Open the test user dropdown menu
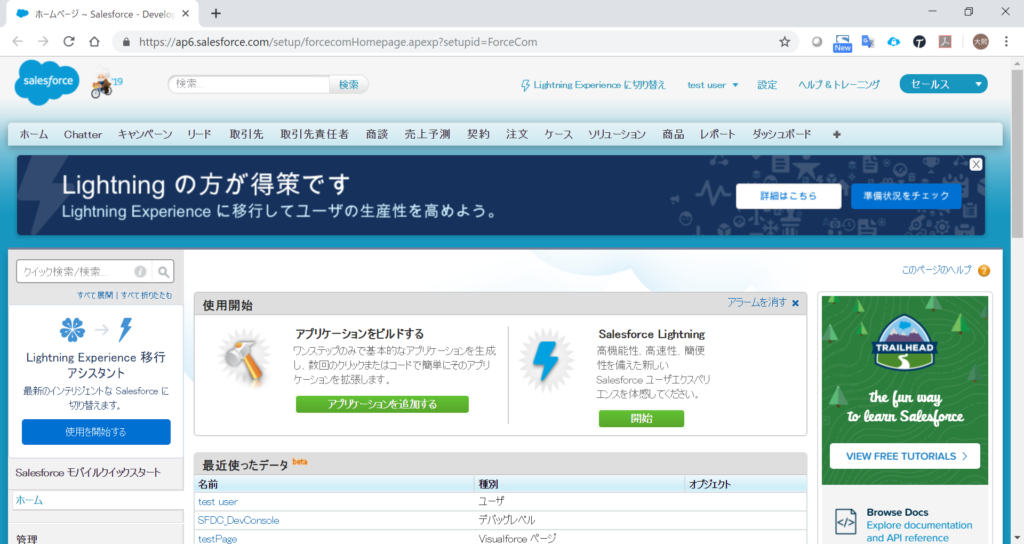 point(712,85)
